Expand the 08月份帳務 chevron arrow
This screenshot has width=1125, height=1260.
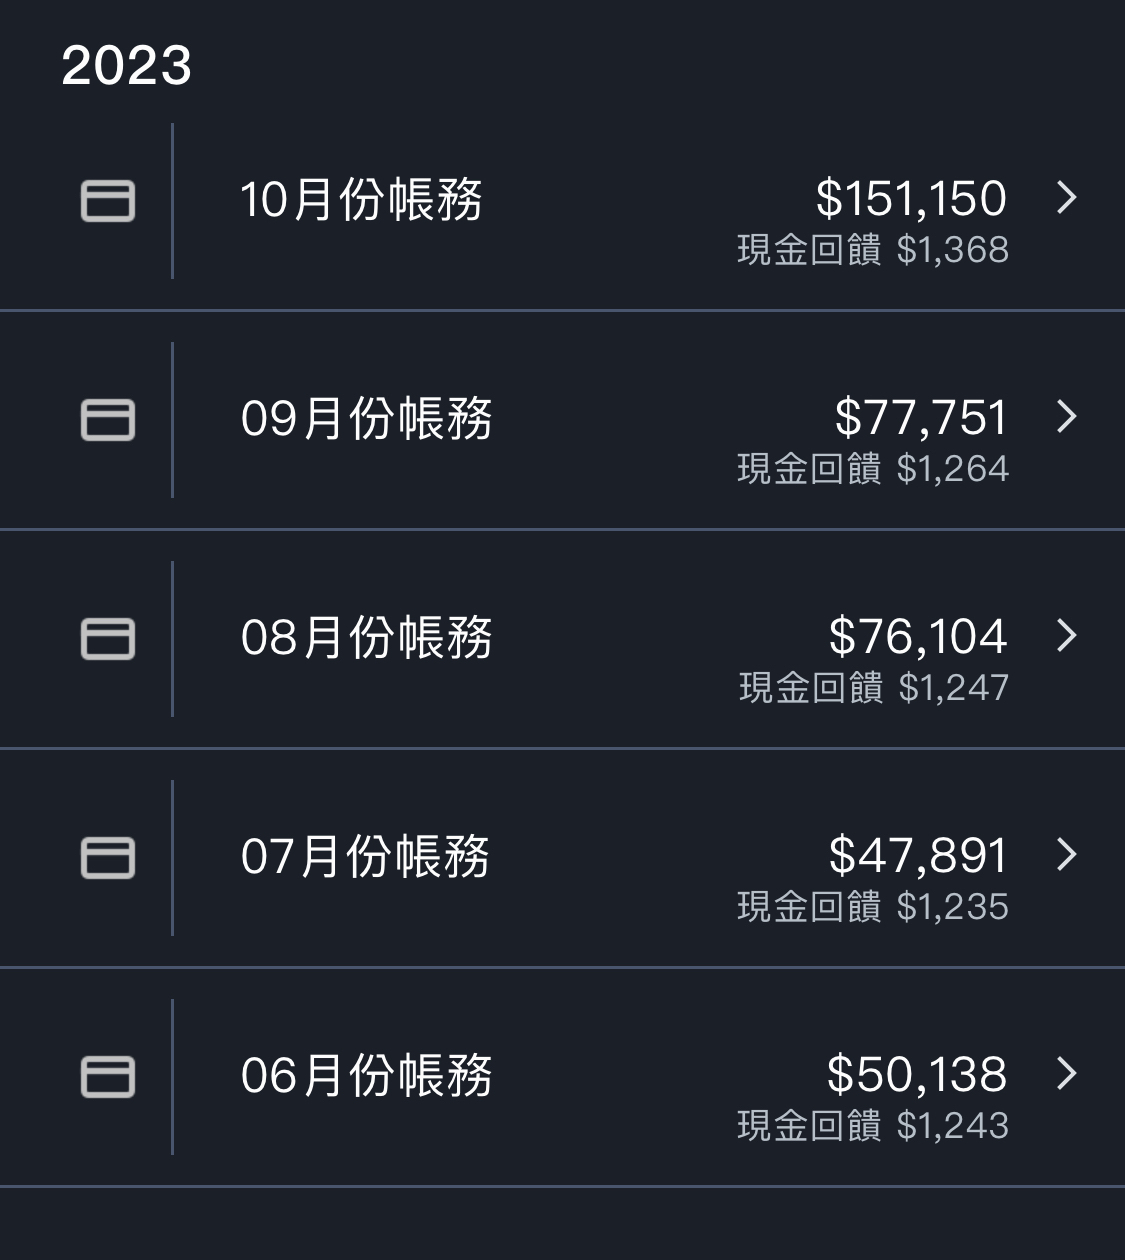click(x=1067, y=635)
